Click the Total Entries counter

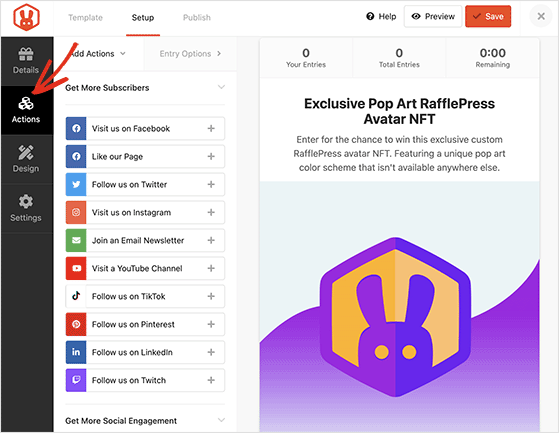tap(399, 58)
